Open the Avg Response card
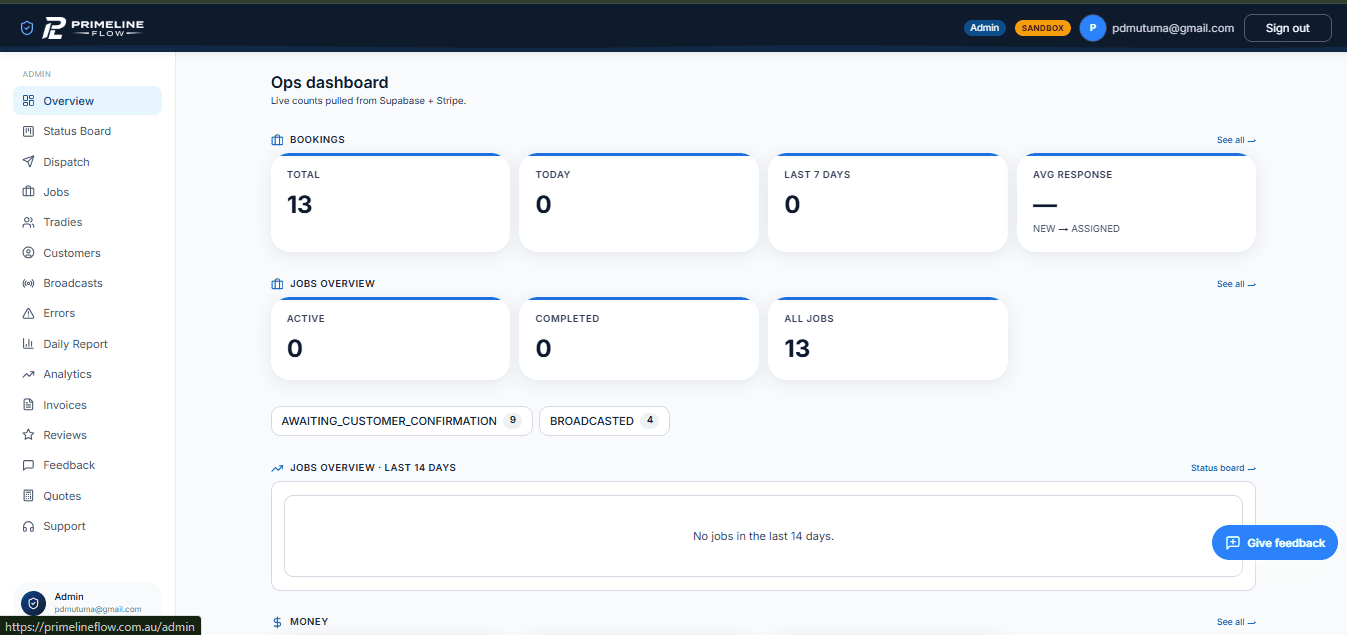 [1136, 203]
